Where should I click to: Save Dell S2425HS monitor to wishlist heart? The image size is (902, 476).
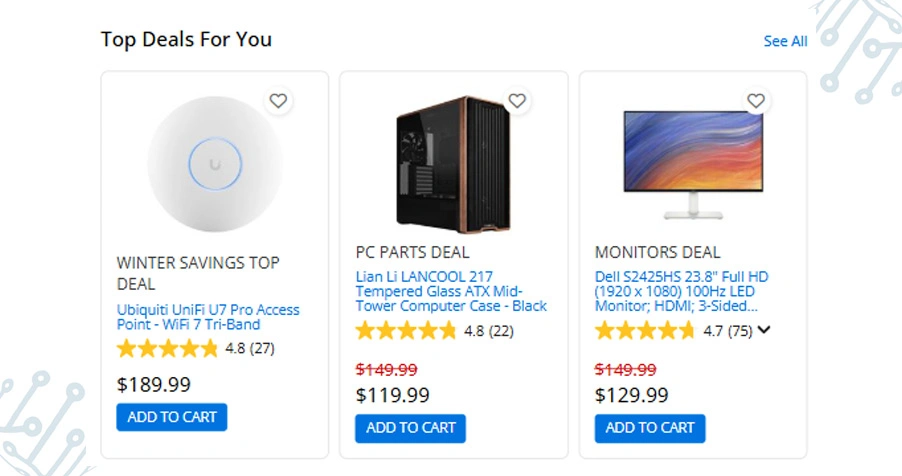[756, 101]
